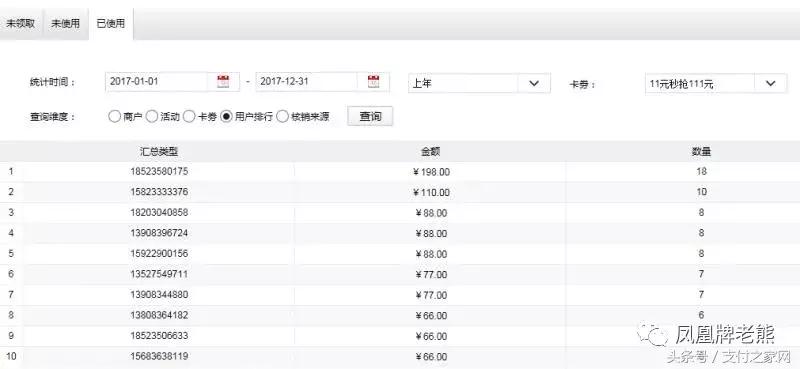Sort by the 数量 column header
Viewport: 800px width, 369px height.
click(x=701, y=152)
